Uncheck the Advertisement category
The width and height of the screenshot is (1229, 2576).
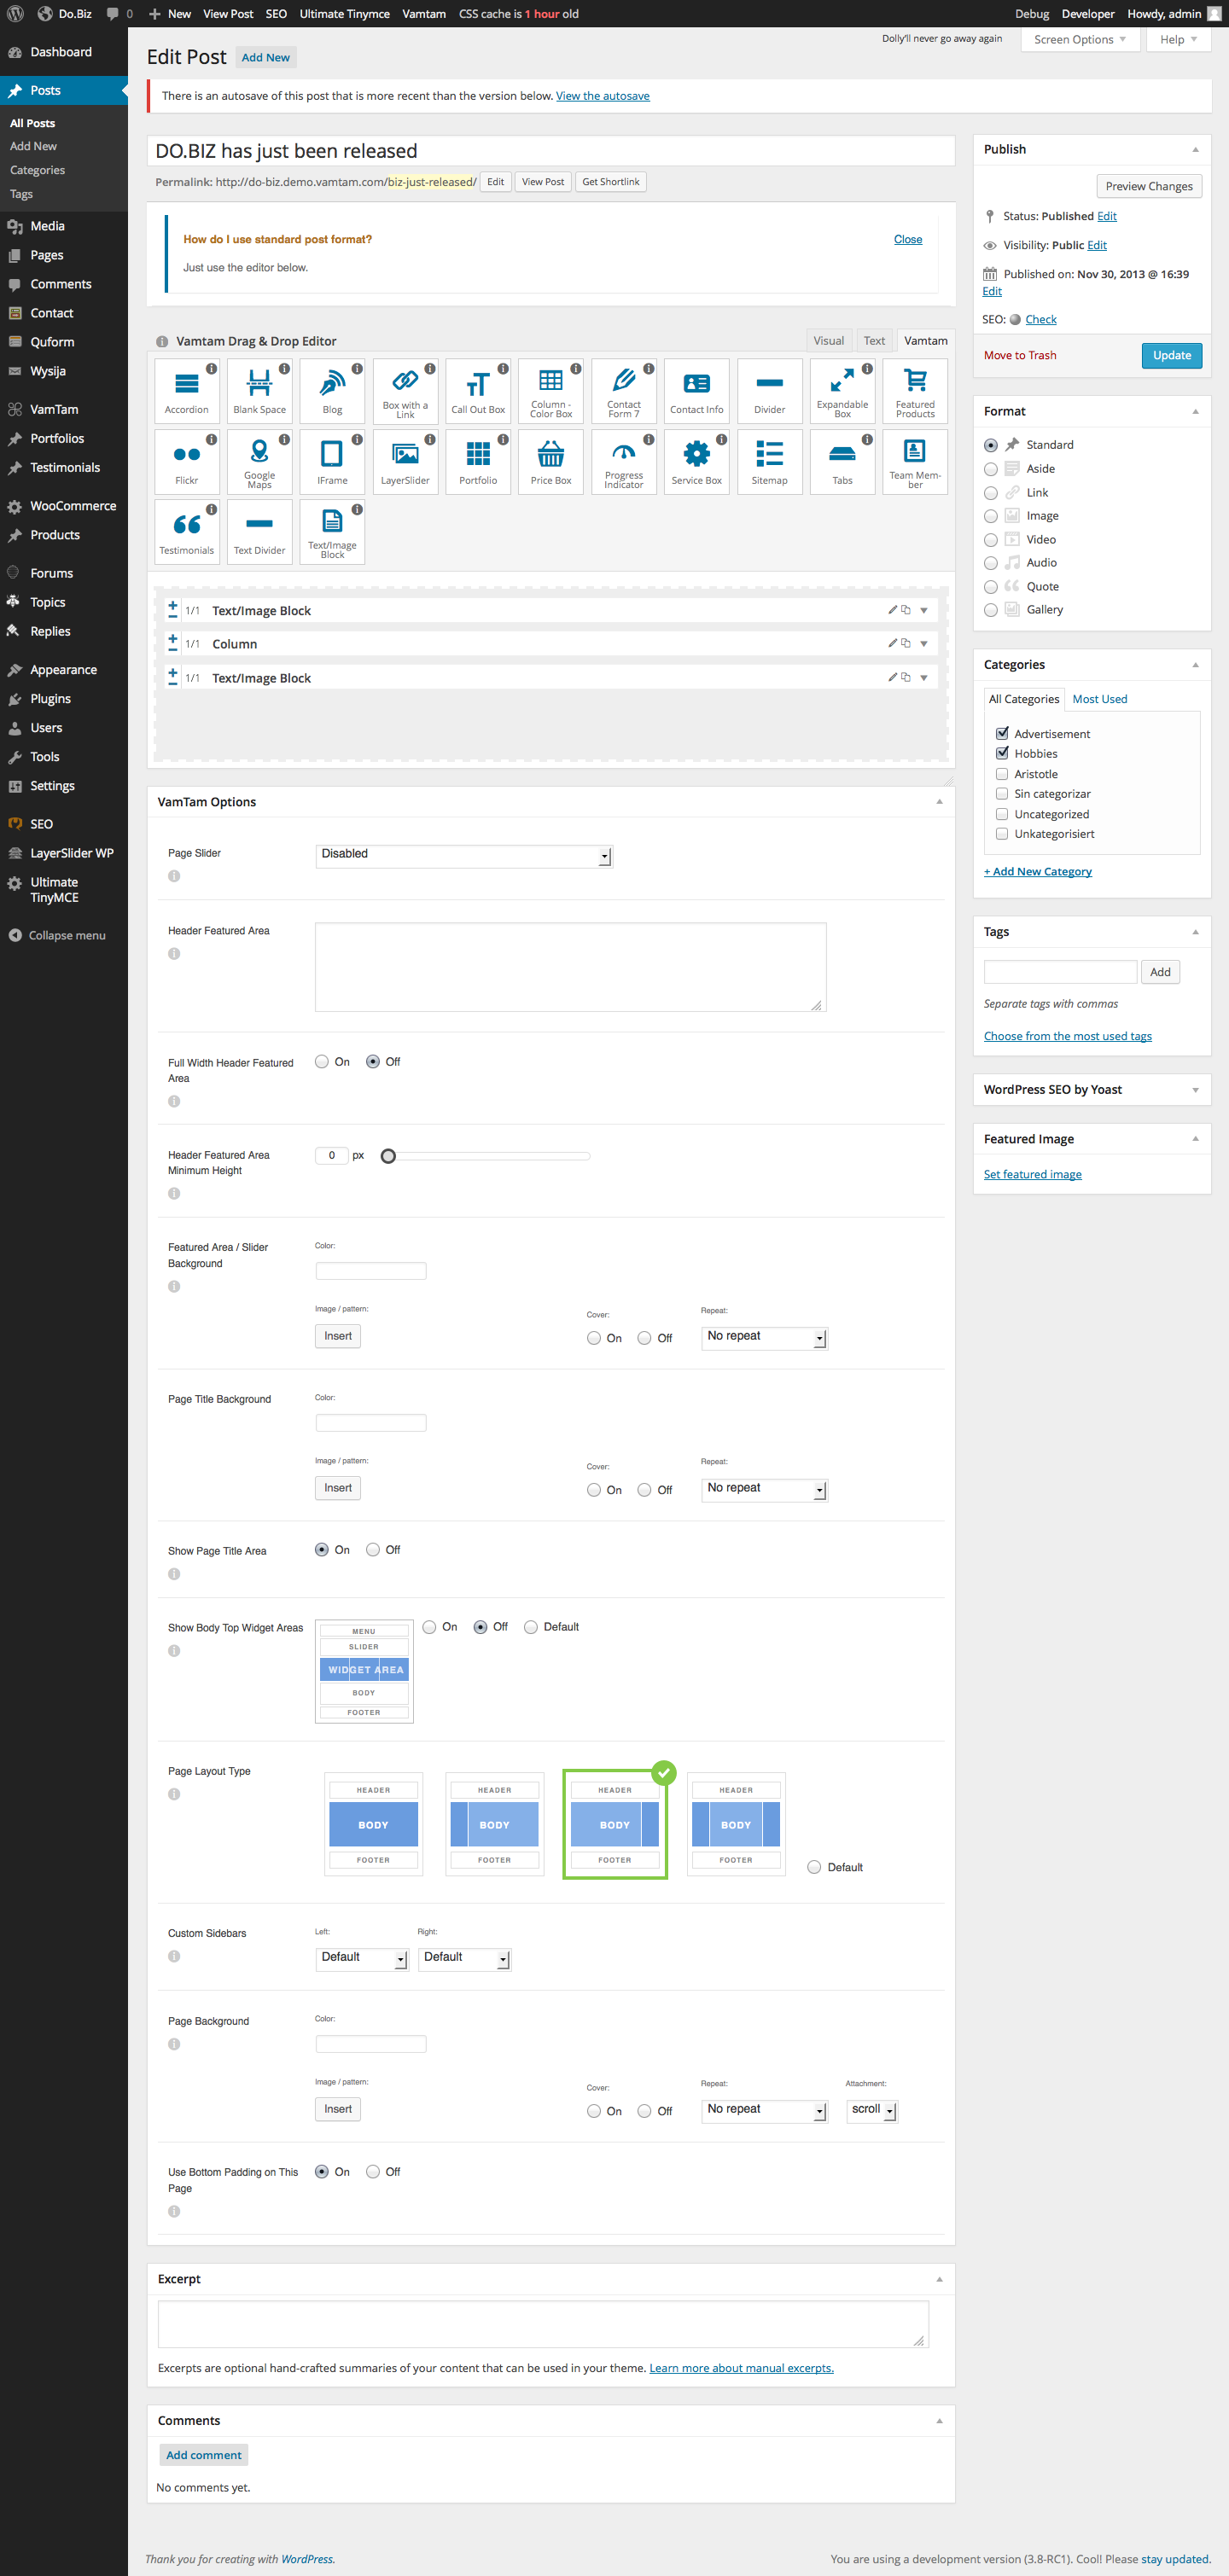pos(1002,733)
